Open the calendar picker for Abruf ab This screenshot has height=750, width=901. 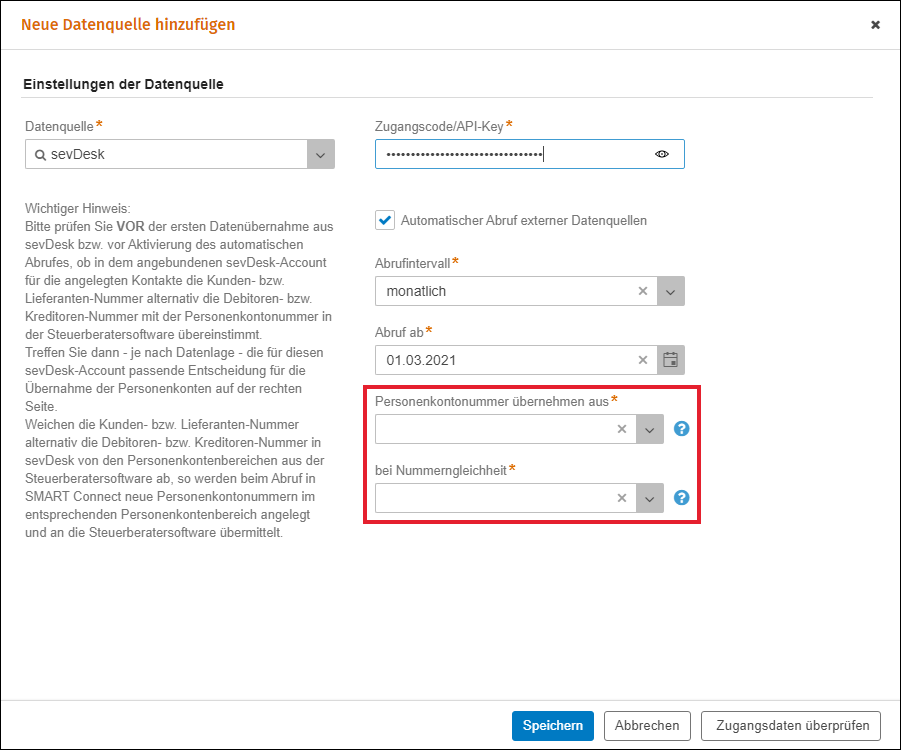click(671, 360)
